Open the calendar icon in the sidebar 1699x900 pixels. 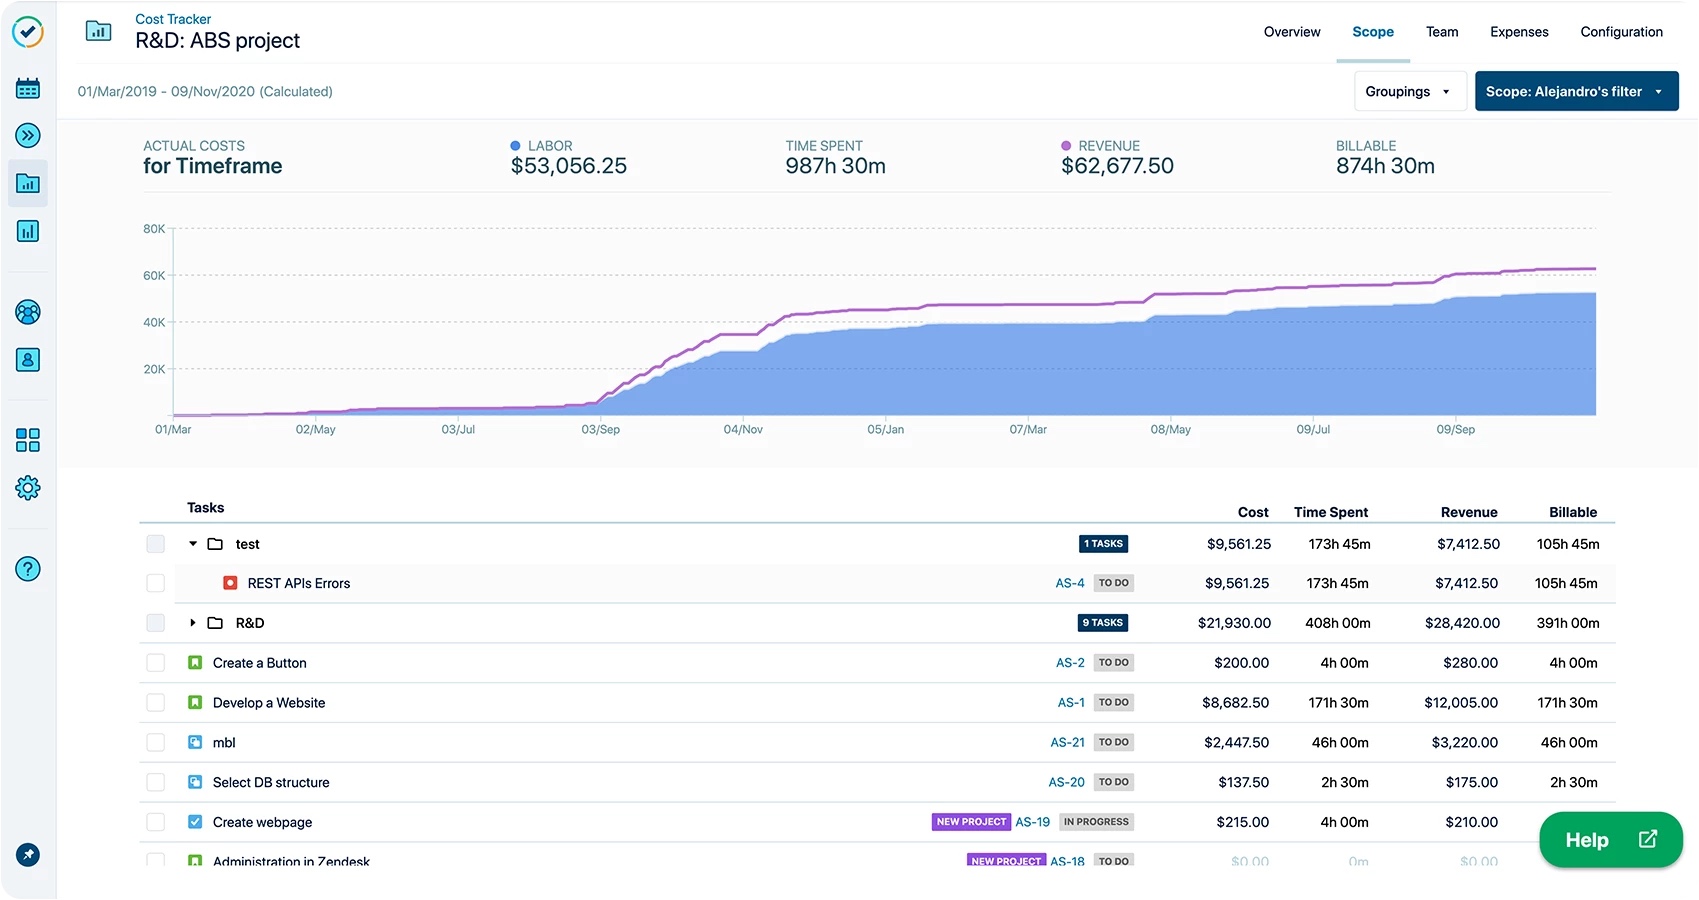[x=27, y=87]
